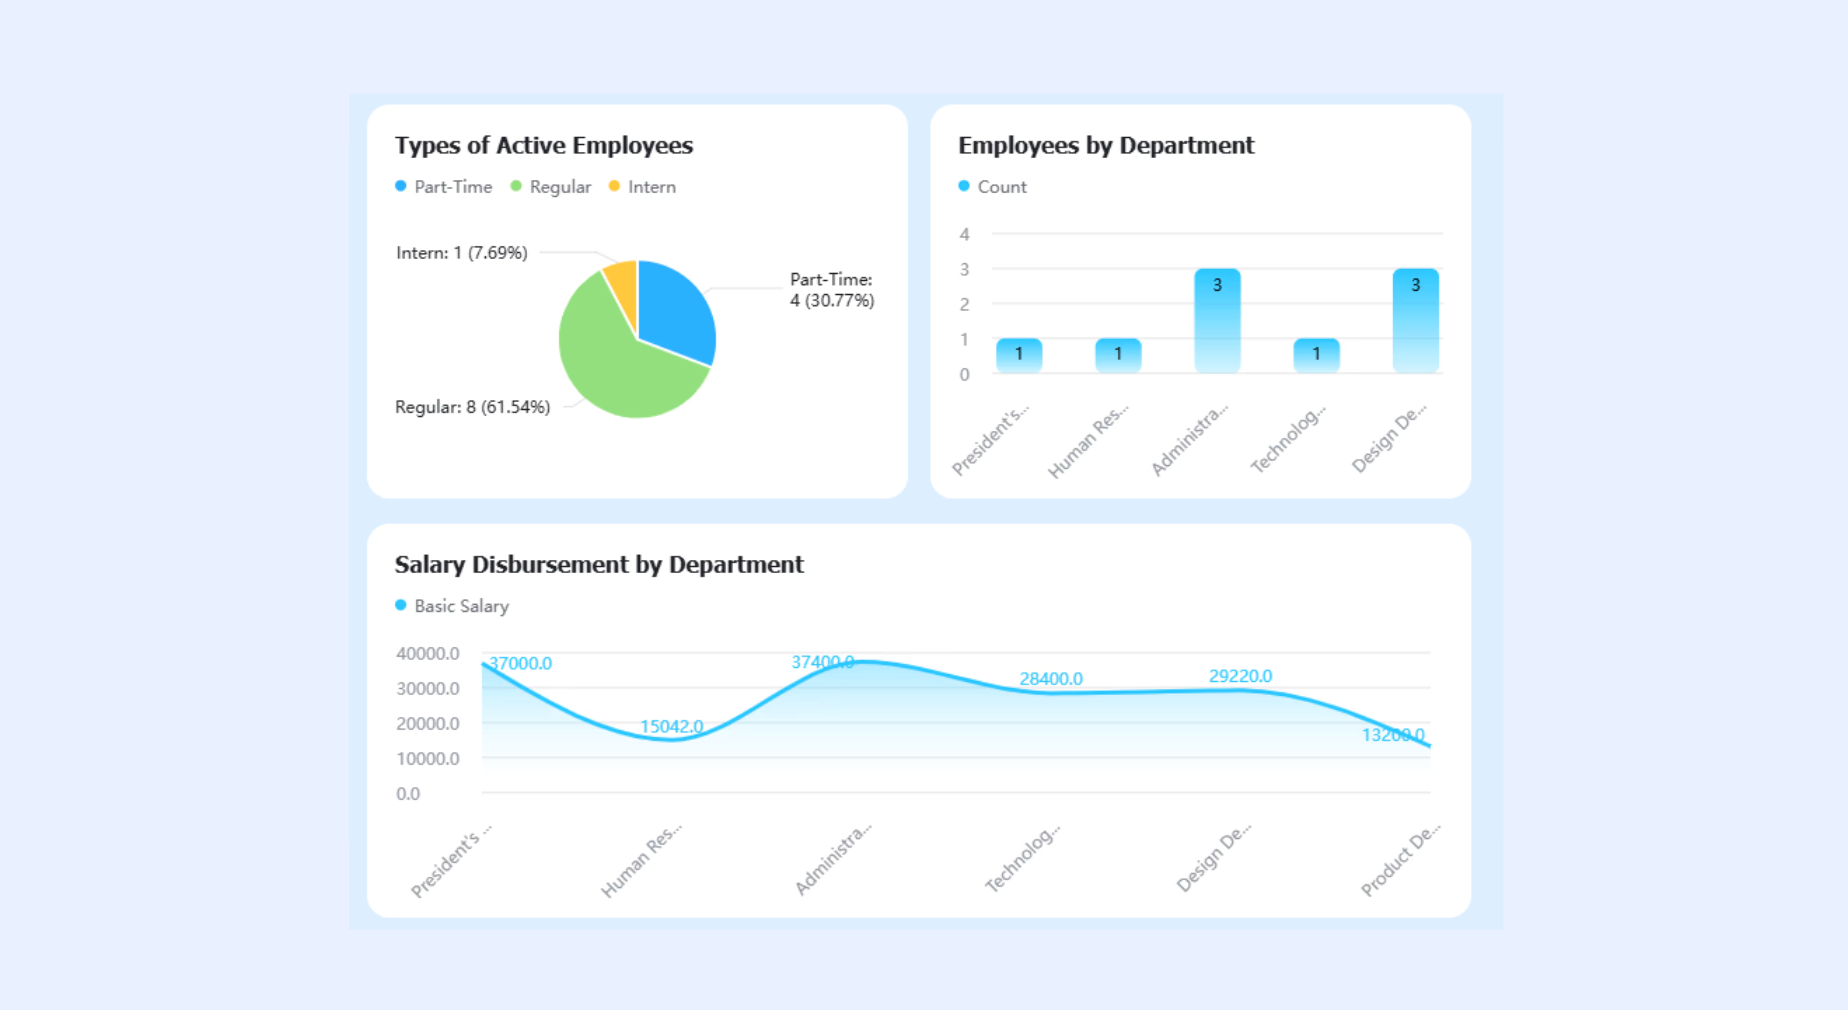This screenshot has height=1010, width=1848.
Task: Click the President's bar in Employees by Department
Action: (1019, 356)
